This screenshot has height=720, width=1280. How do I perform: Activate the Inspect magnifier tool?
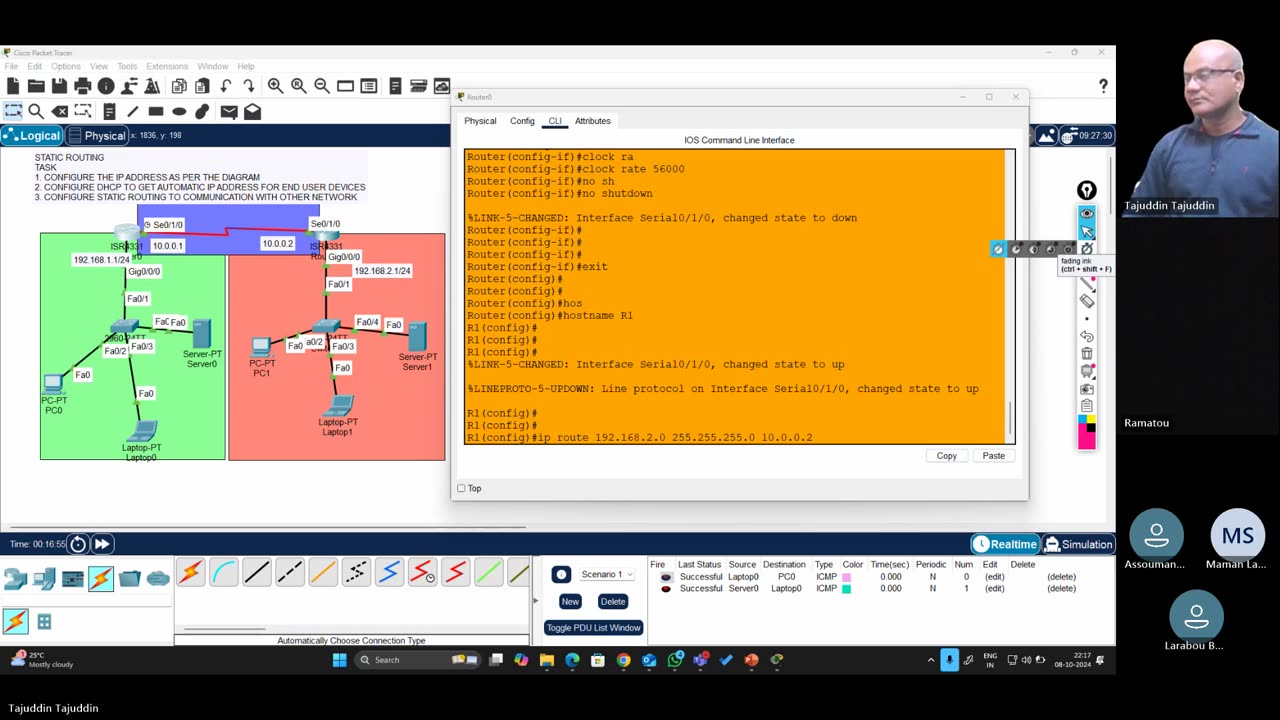coord(36,112)
